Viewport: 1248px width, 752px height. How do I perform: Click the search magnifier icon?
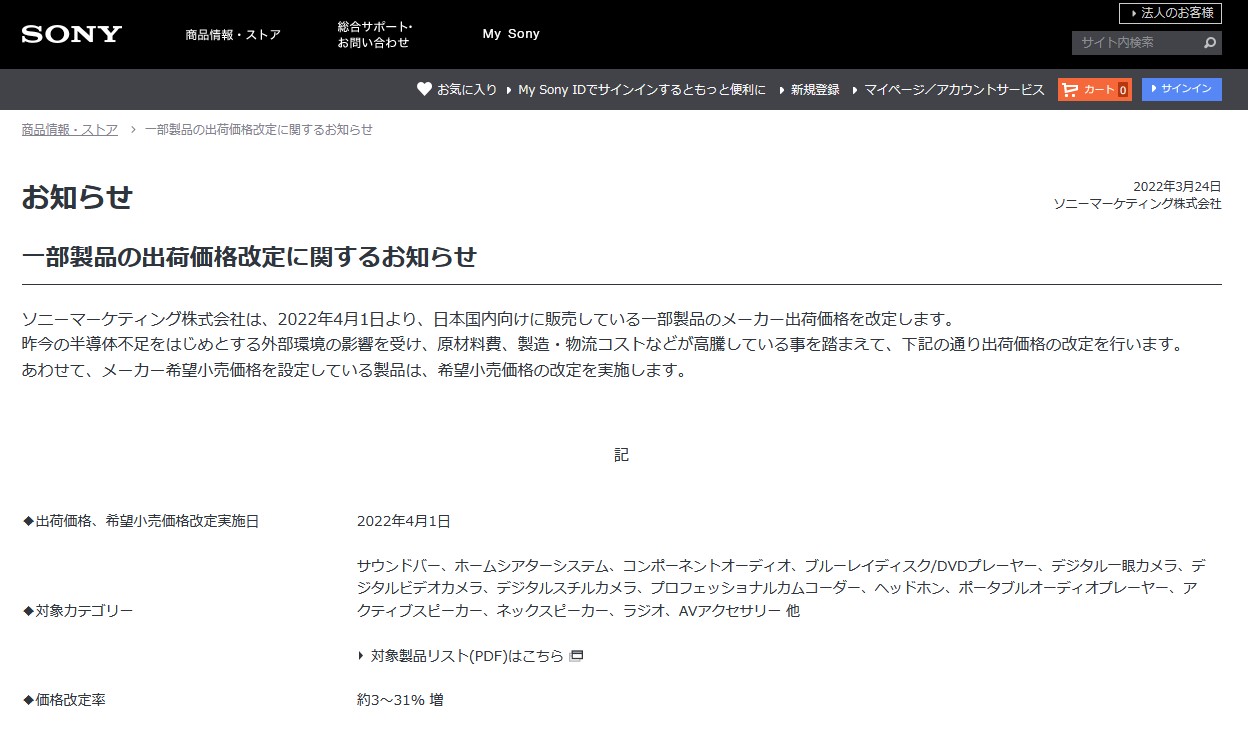tap(1210, 43)
